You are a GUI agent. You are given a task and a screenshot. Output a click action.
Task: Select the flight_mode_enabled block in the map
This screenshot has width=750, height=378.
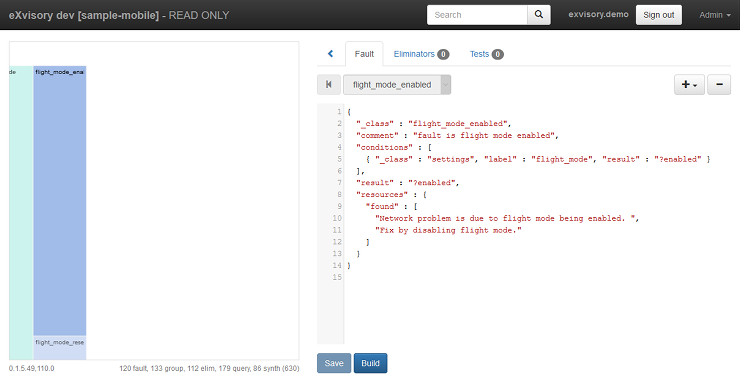(60, 200)
